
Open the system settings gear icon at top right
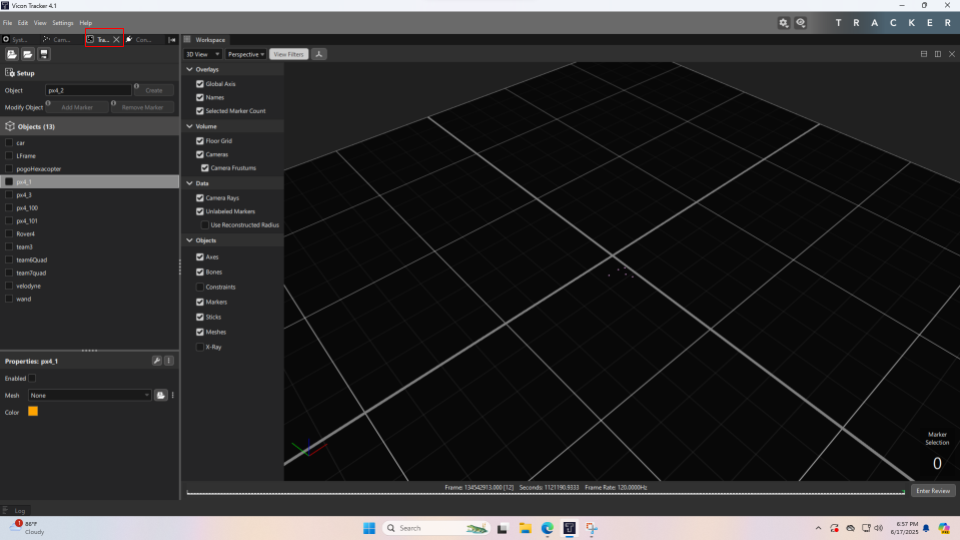(783, 23)
